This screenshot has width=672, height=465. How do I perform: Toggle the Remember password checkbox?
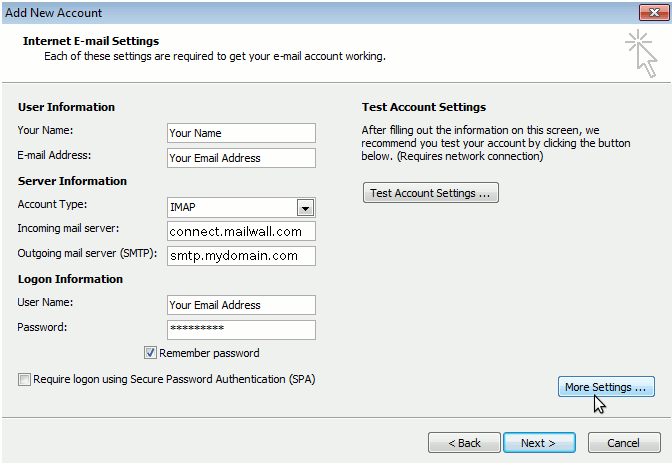[x=150, y=353]
